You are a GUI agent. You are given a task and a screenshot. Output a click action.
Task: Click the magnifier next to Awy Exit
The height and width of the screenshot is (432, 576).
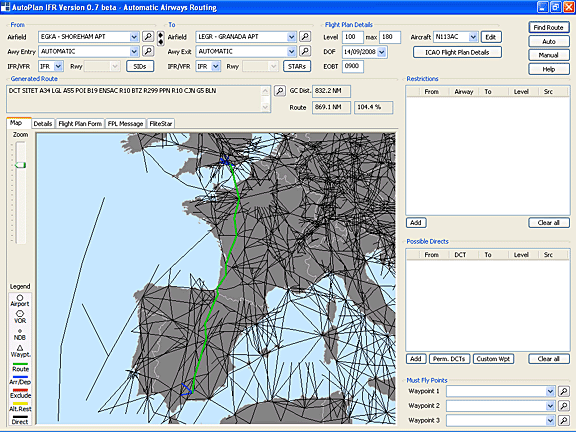click(305, 51)
